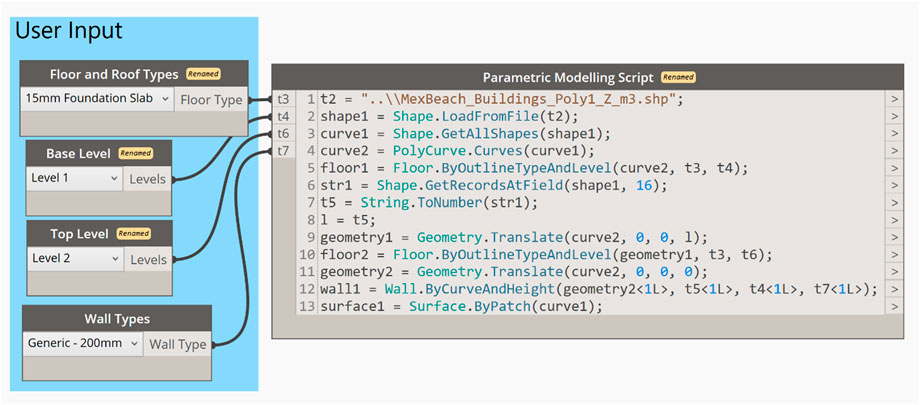Click the Renamed badge on Floor and Roof Types
This screenshot has width=920, height=405.
203,74
